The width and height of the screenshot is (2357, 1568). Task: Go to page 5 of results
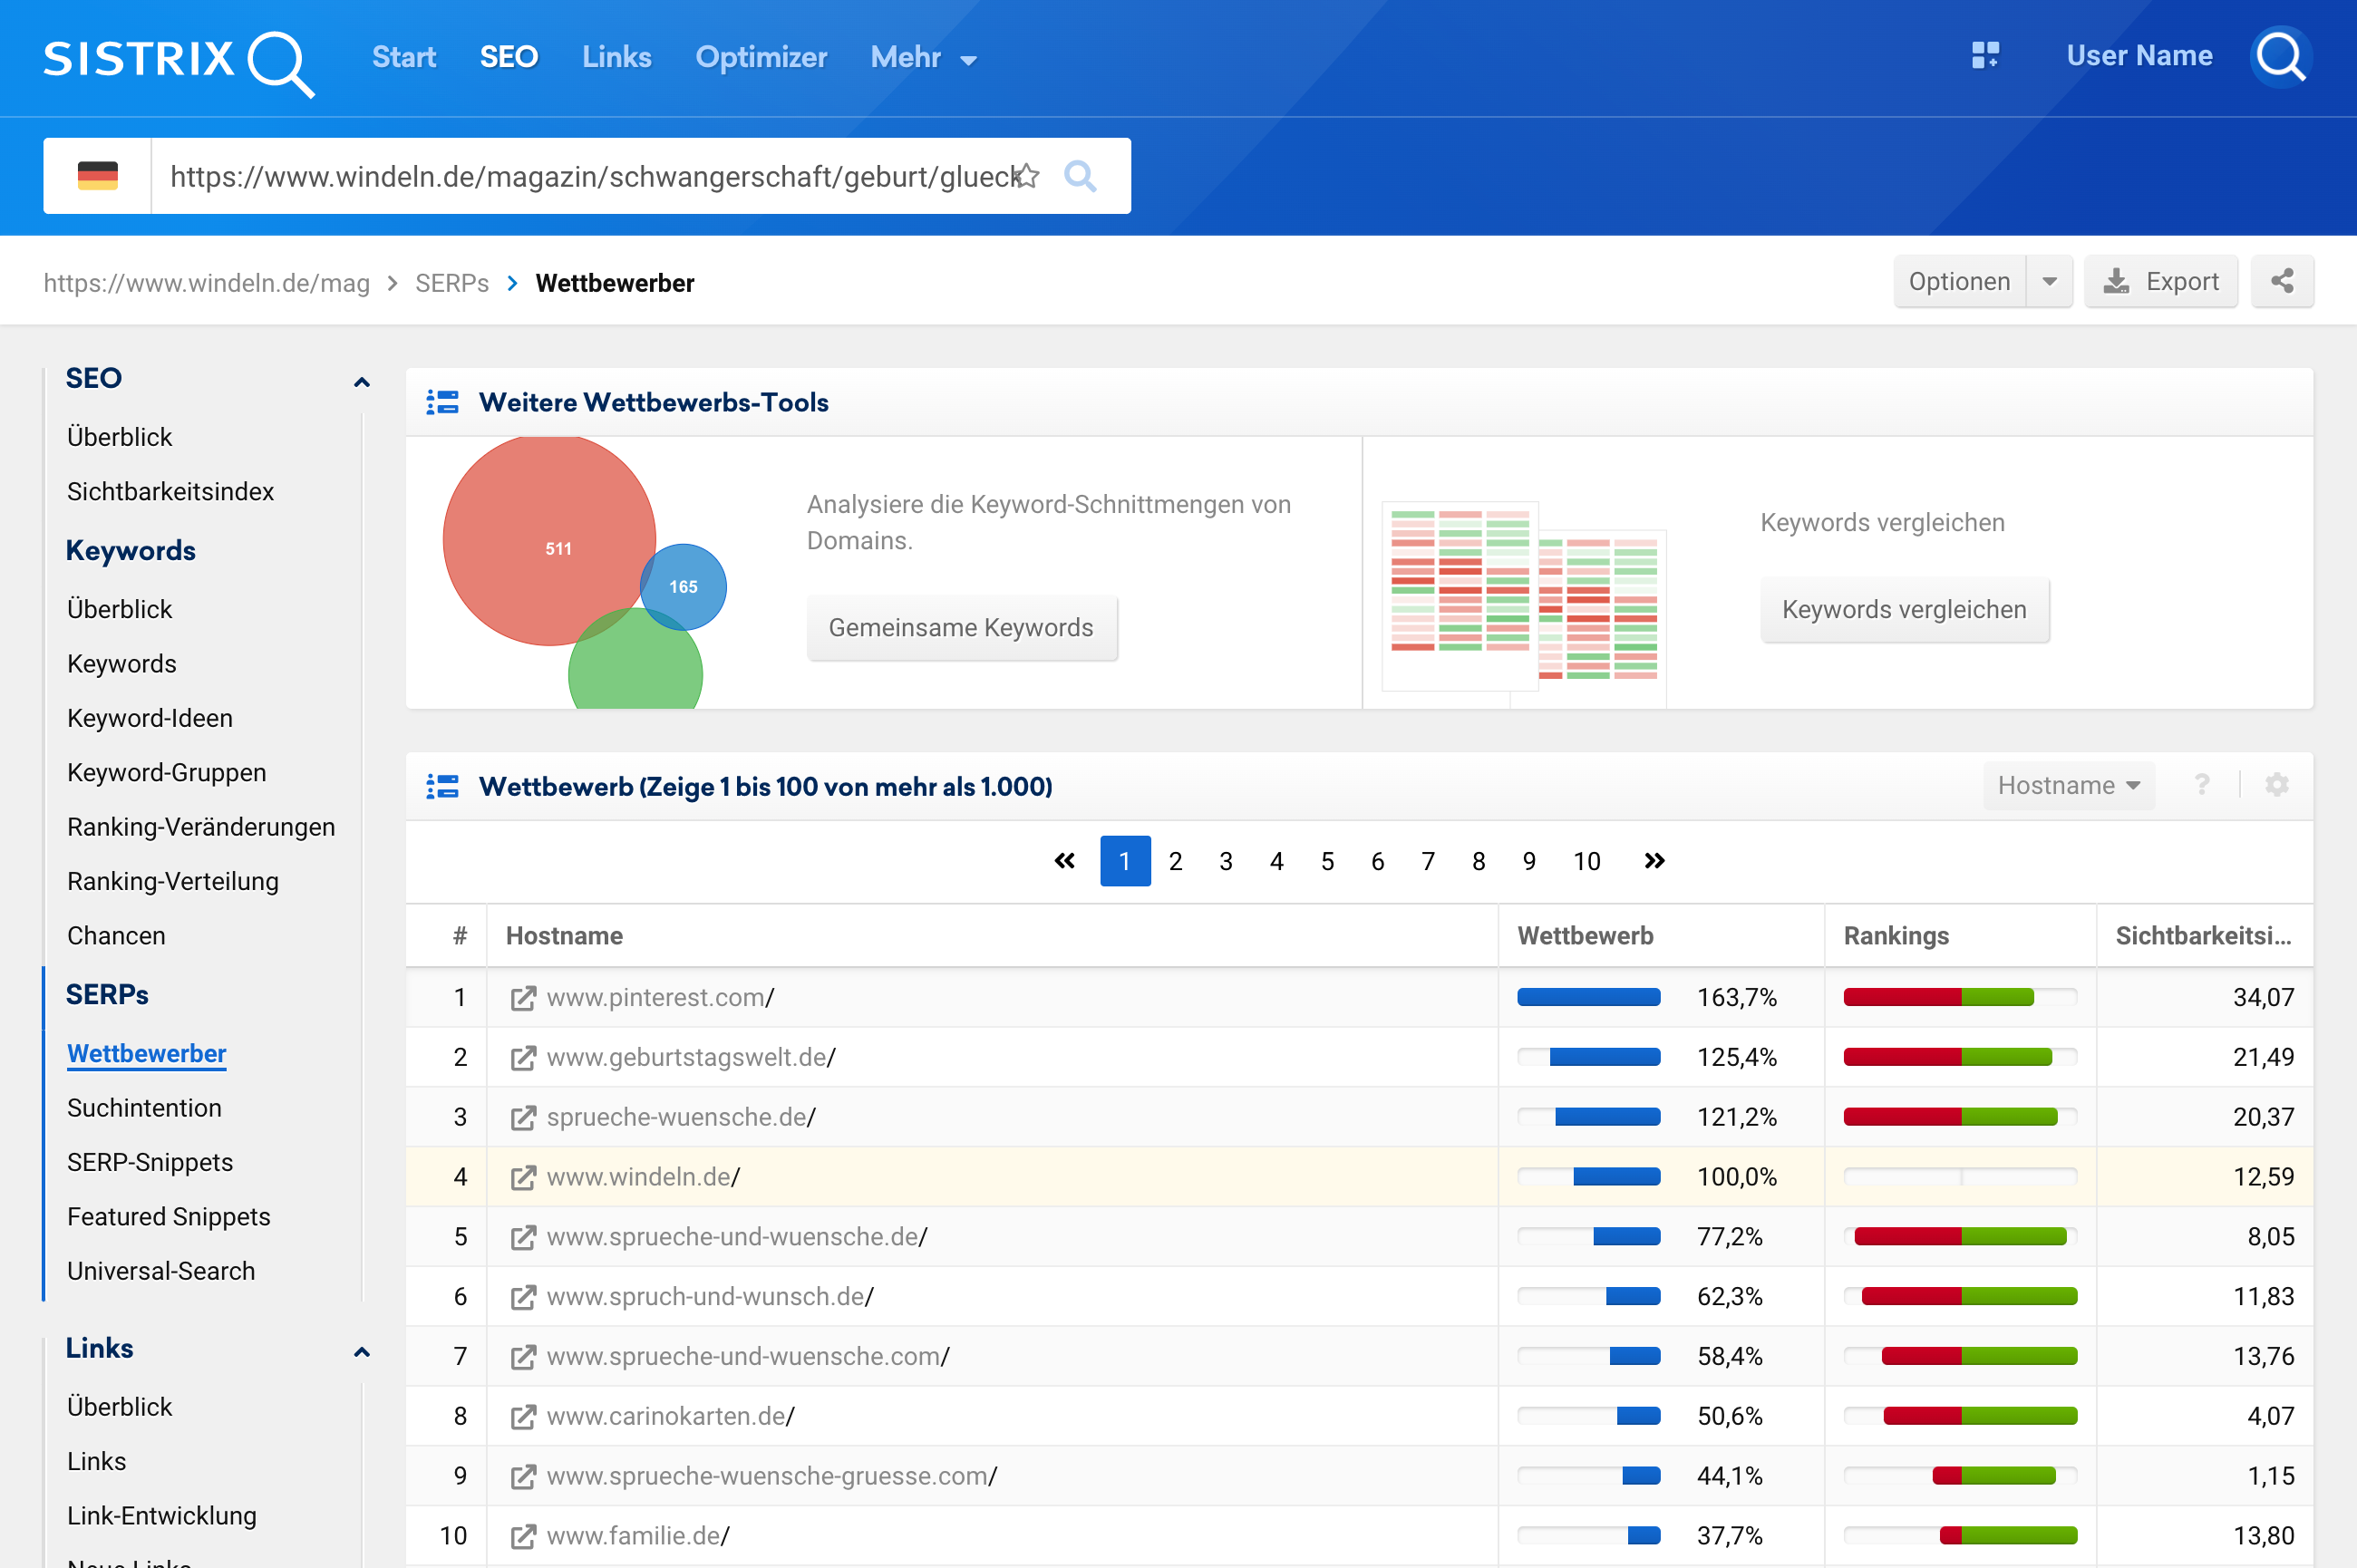(x=1327, y=861)
